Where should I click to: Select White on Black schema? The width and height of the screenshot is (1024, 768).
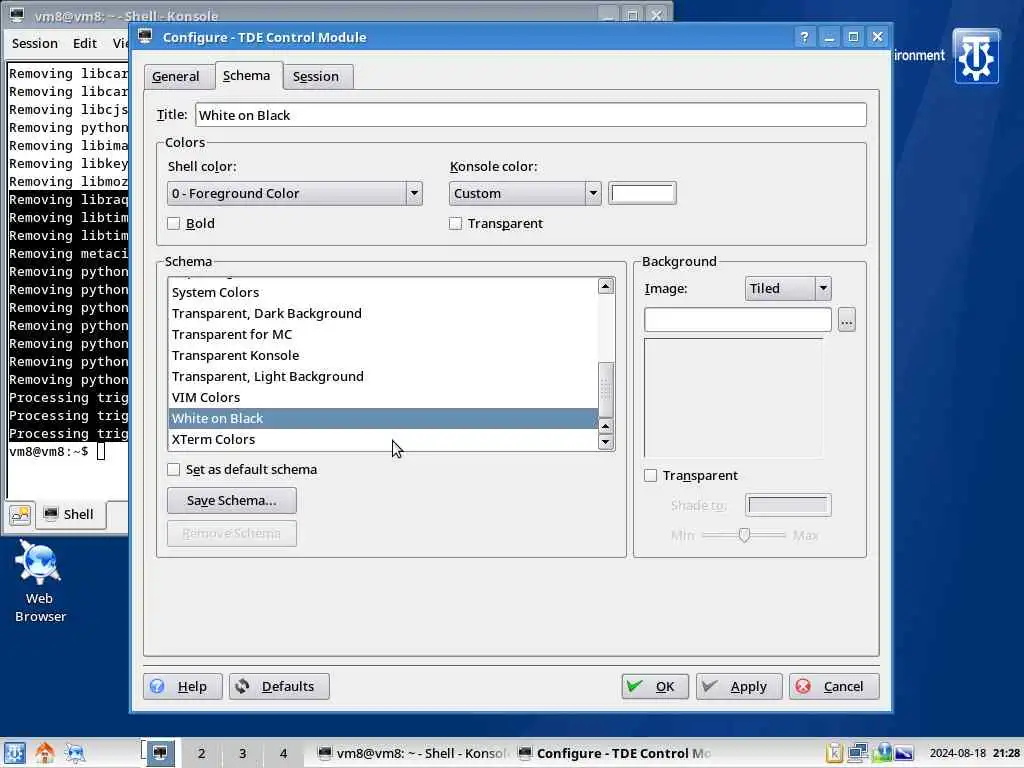(x=383, y=419)
